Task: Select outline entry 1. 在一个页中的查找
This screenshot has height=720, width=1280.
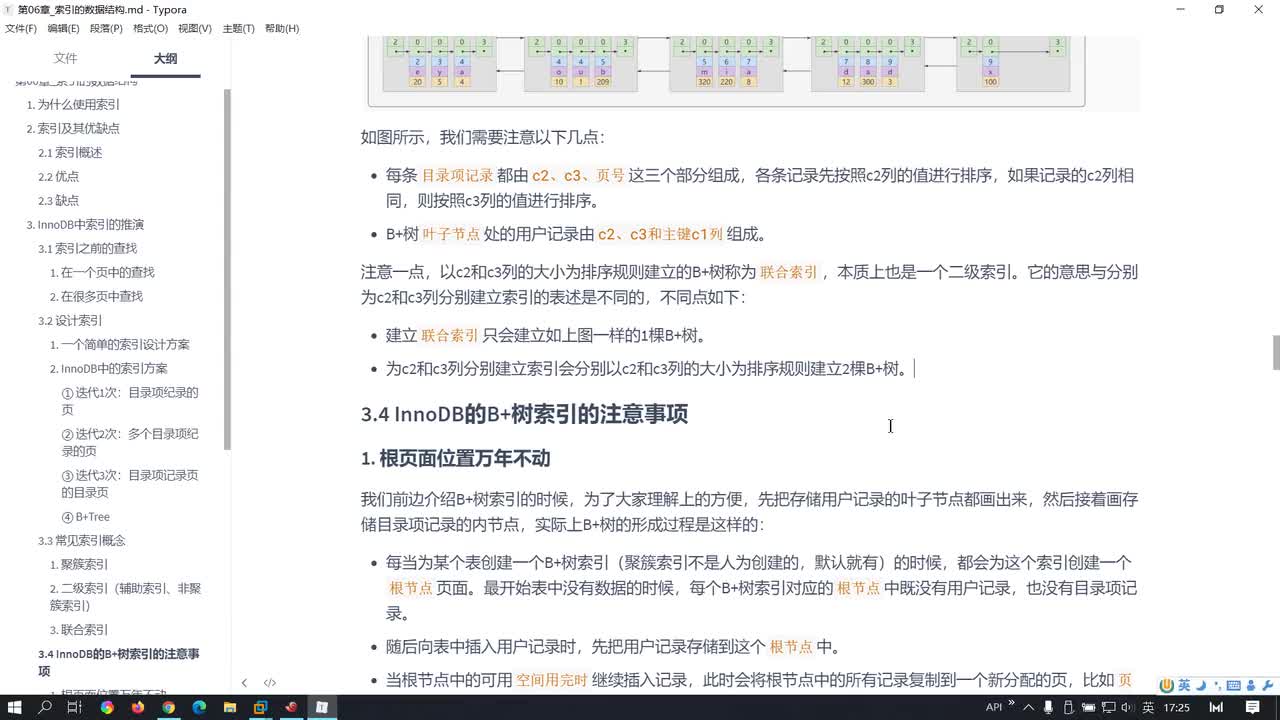Action: point(102,272)
